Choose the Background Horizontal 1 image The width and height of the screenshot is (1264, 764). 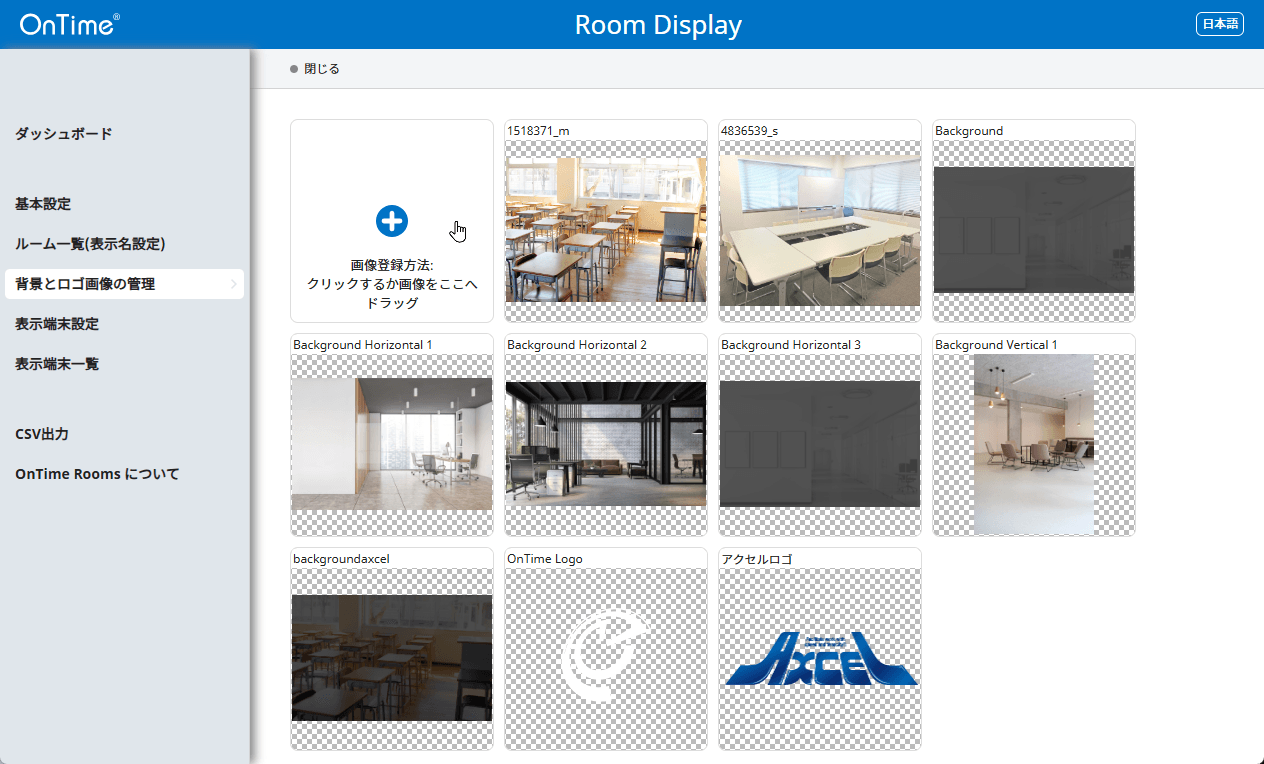[x=392, y=443]
